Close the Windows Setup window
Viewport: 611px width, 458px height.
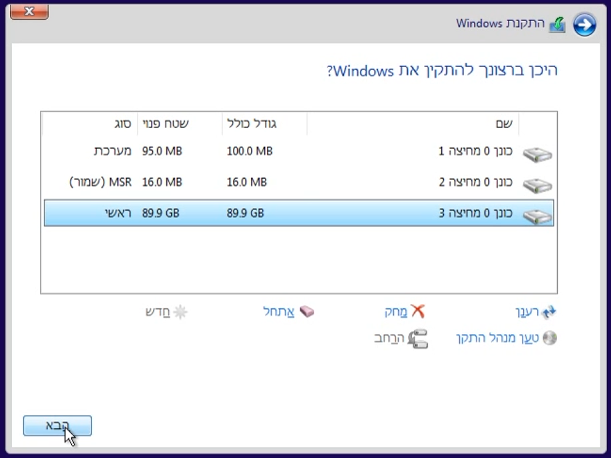point(29,12)
